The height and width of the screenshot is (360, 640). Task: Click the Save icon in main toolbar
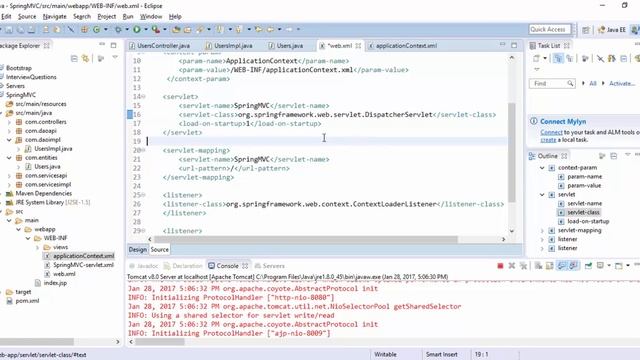tap(9, 29)
